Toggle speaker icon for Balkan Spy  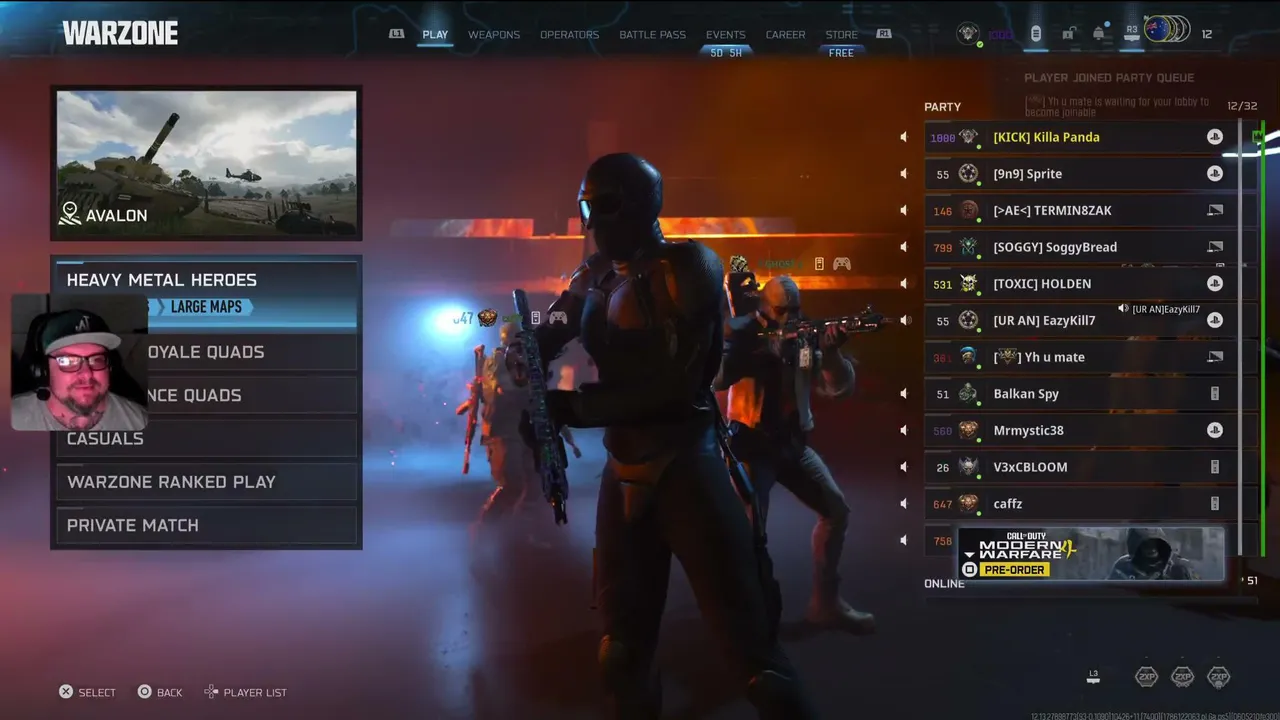click(x=904, y=394)
